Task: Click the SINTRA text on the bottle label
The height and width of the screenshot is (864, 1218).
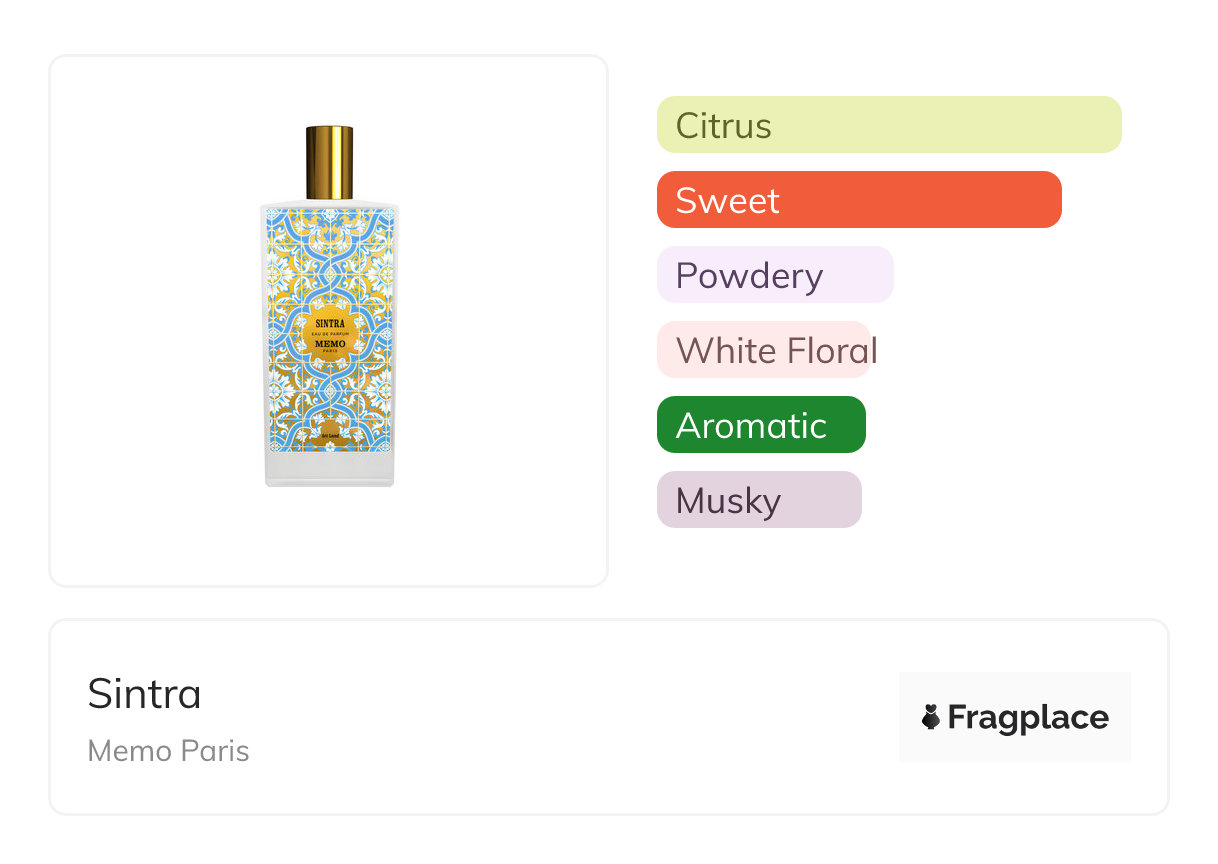Action: [329, 323]
